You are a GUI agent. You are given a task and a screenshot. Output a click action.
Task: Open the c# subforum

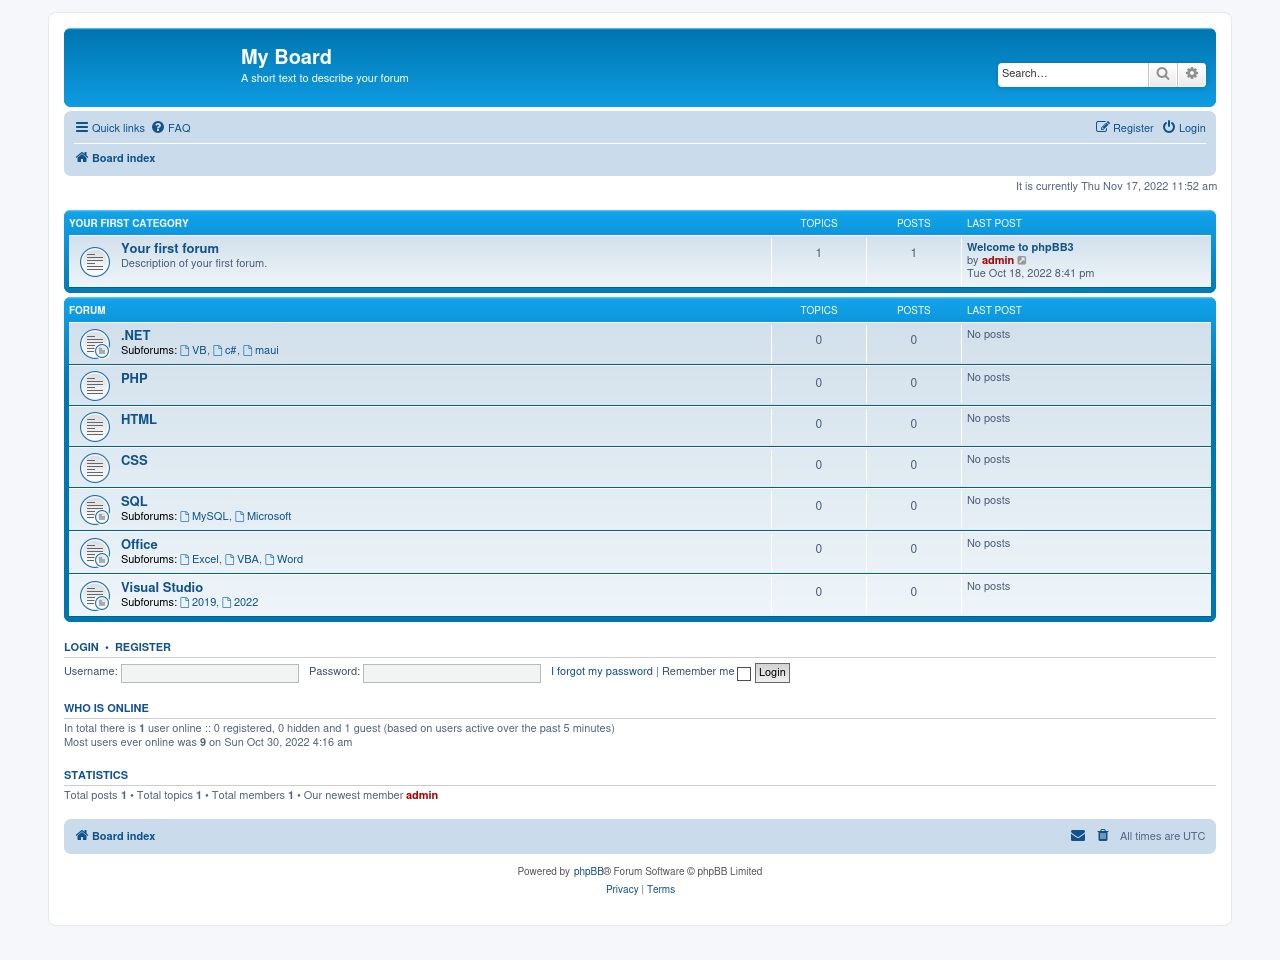(225, 350)
